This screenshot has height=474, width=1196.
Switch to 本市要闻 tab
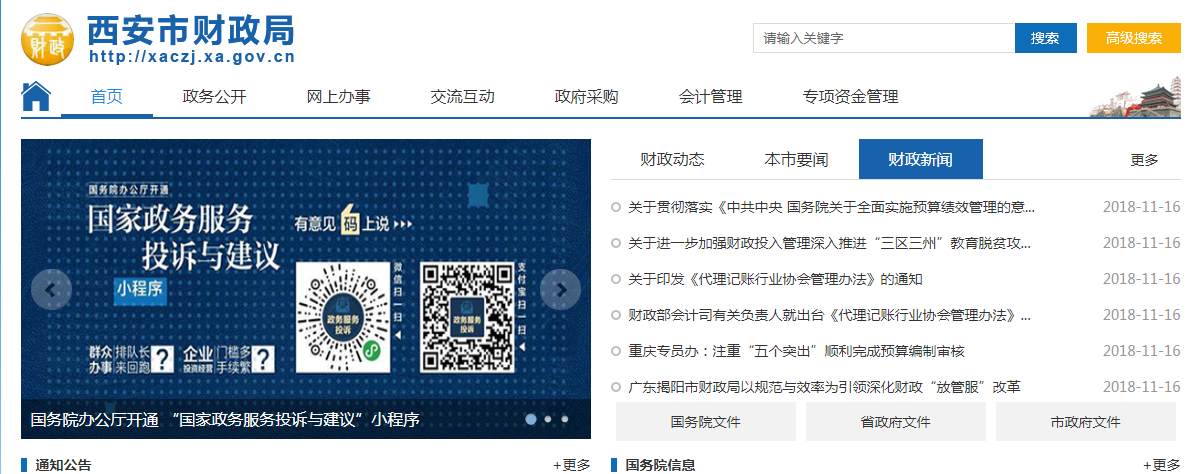pos(796,160)
